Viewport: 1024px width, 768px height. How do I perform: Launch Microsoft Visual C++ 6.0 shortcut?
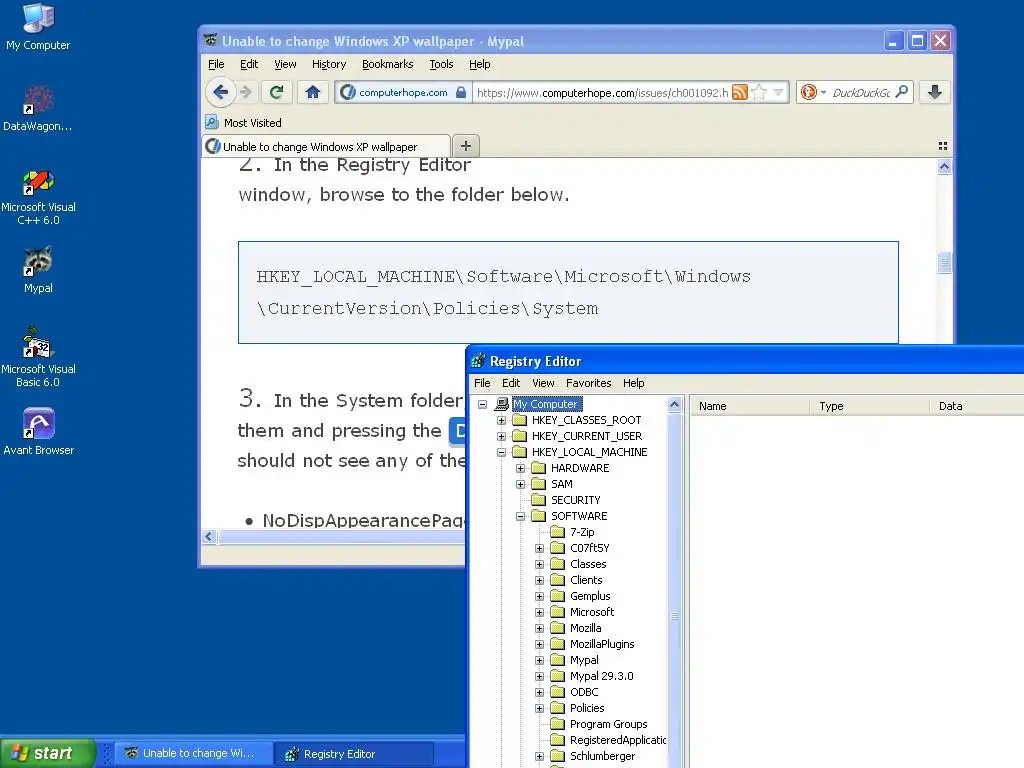(x=38, y=197)
